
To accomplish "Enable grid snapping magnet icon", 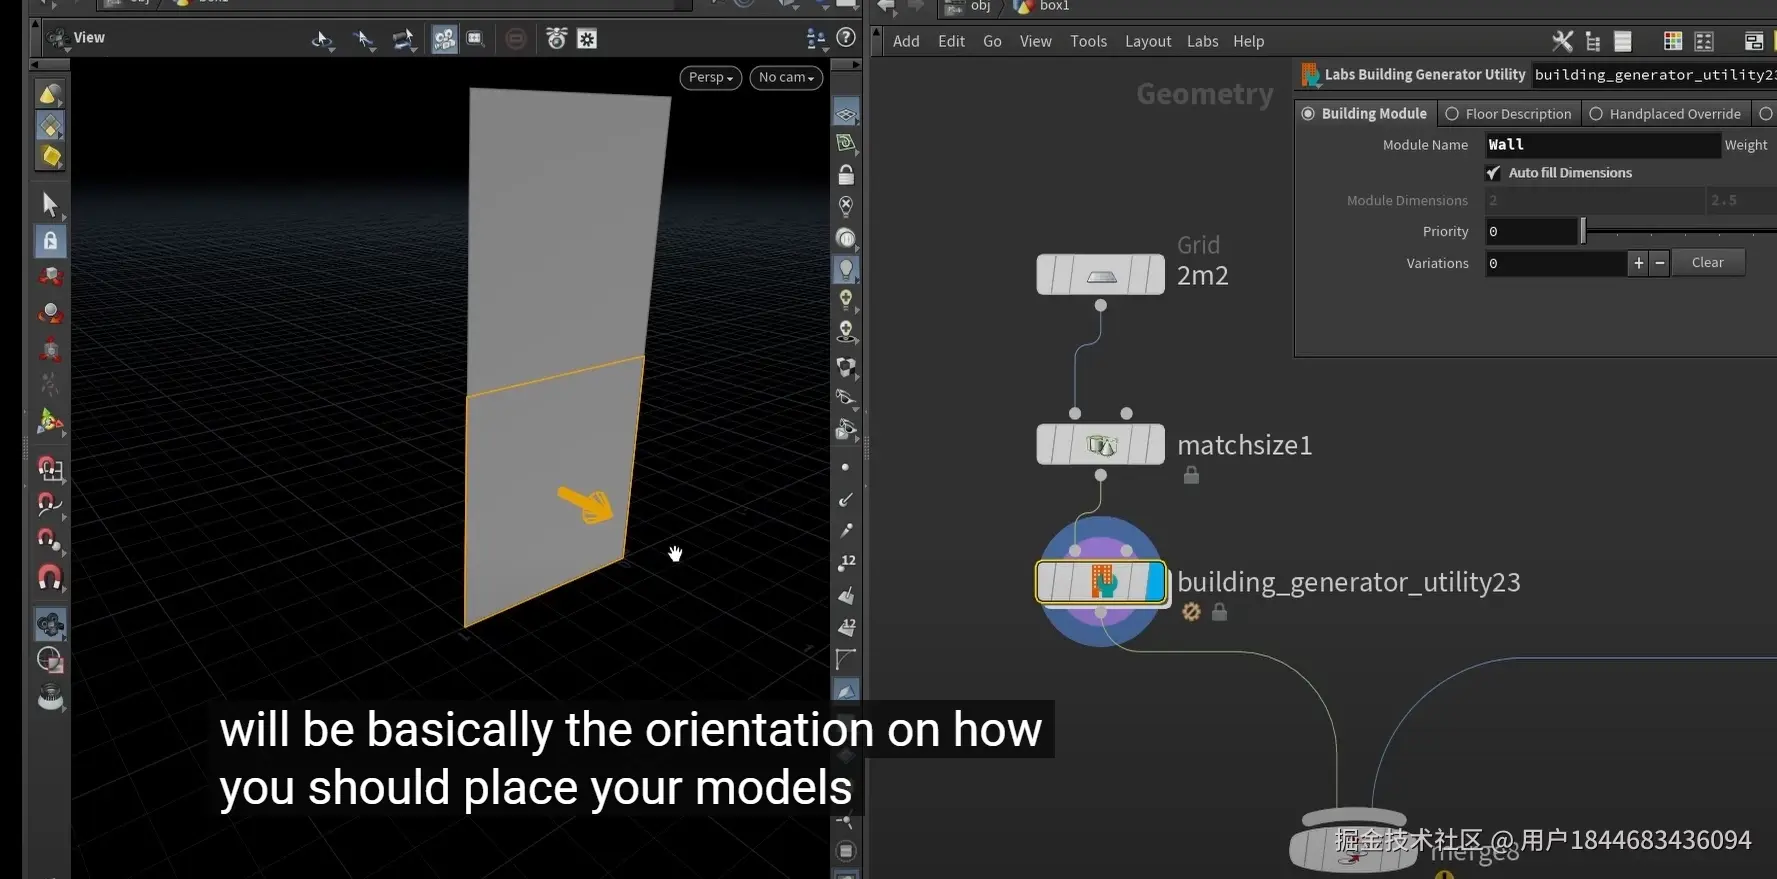I will pos(49,468).
